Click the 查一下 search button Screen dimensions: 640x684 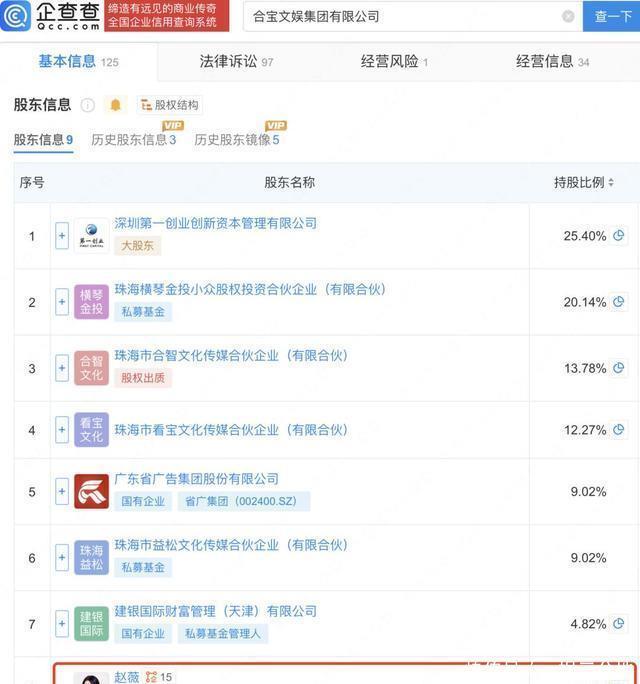[x=611, y=17]
